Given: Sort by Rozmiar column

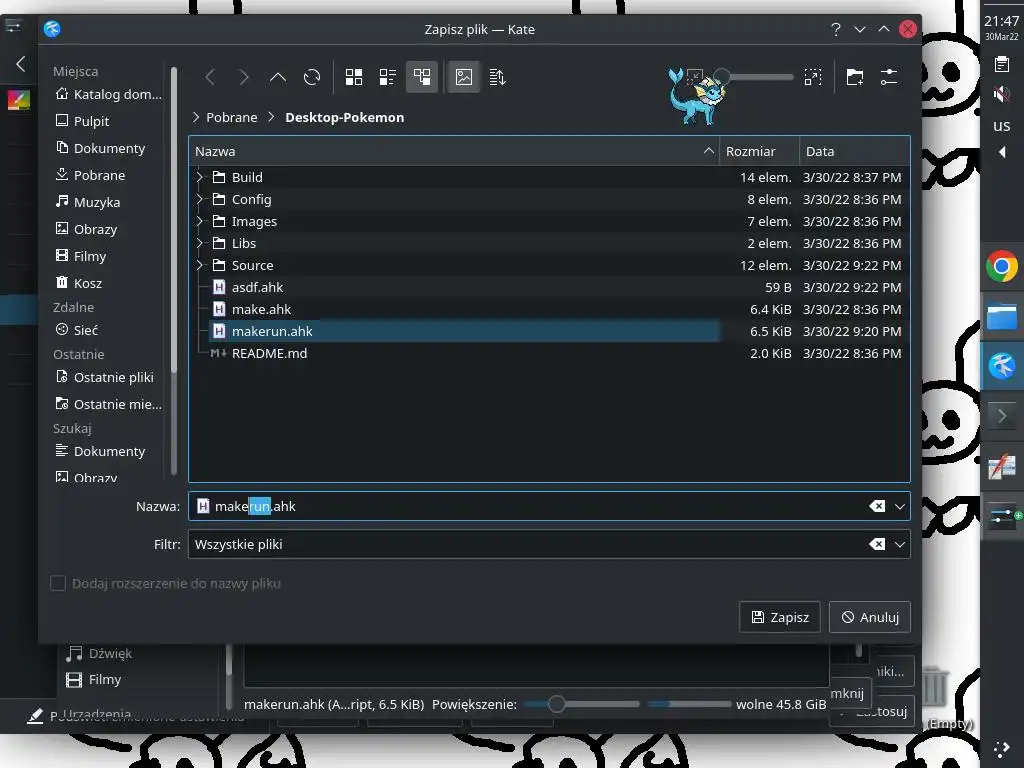Looking at the screenshot, I should (759, 151).
